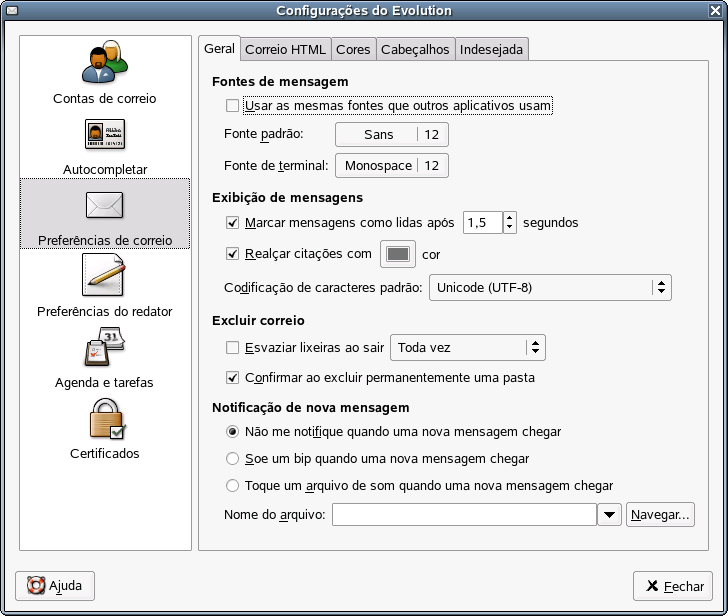
Task: Open the citation highlight color swatch
Action: 398,254
